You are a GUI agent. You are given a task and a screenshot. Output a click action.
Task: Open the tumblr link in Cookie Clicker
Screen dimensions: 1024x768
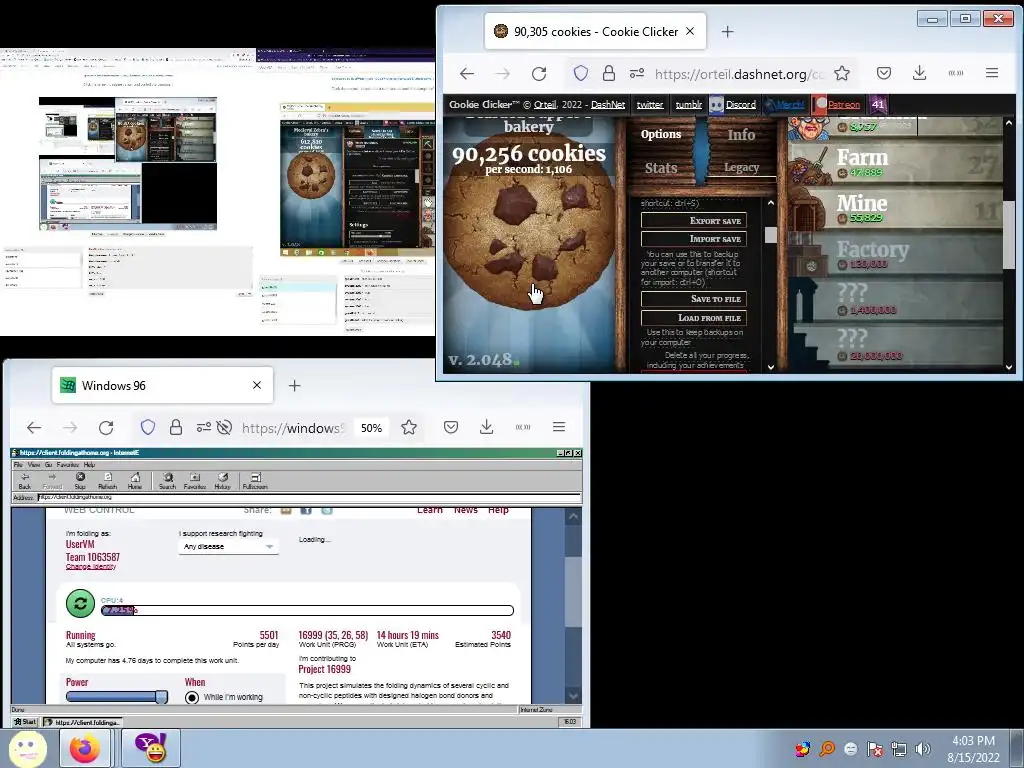tap(688, 104)
